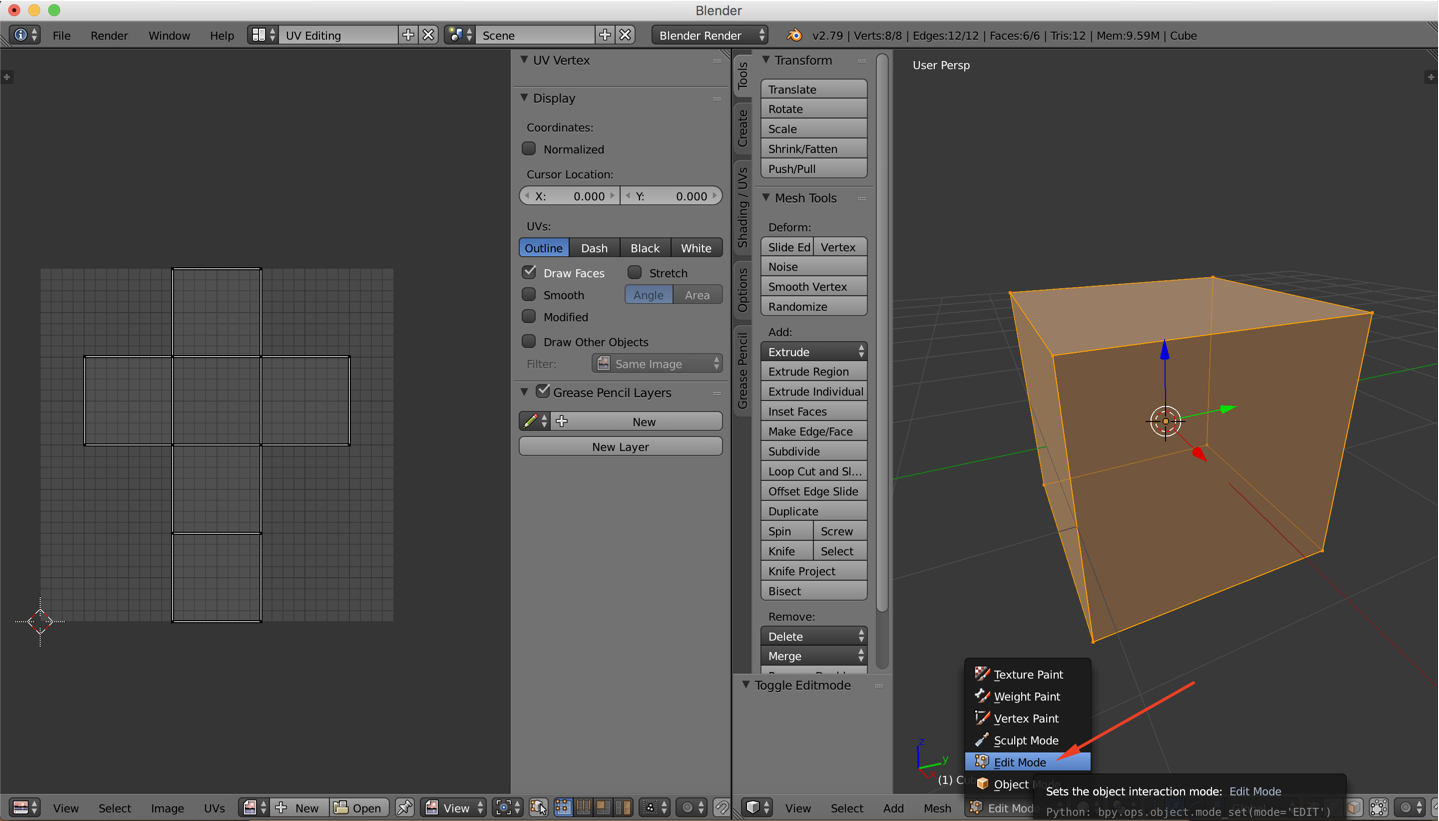Open the File menu
The width and height of the screenshot is (1439, 821).
(61, 35)
